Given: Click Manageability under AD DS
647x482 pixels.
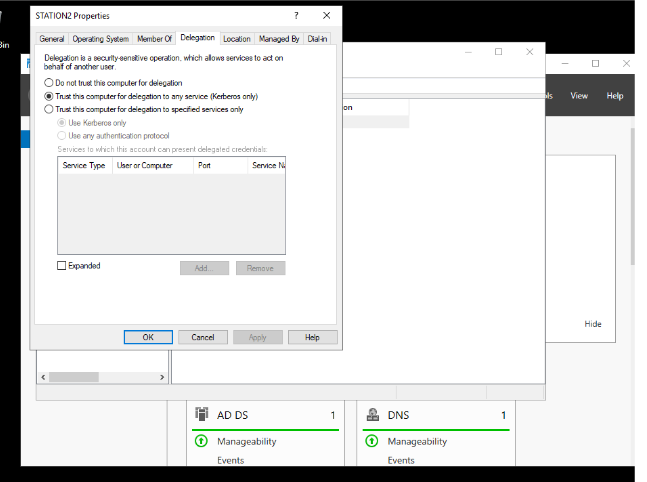Looking at the screenshot, I should point(247,442).
